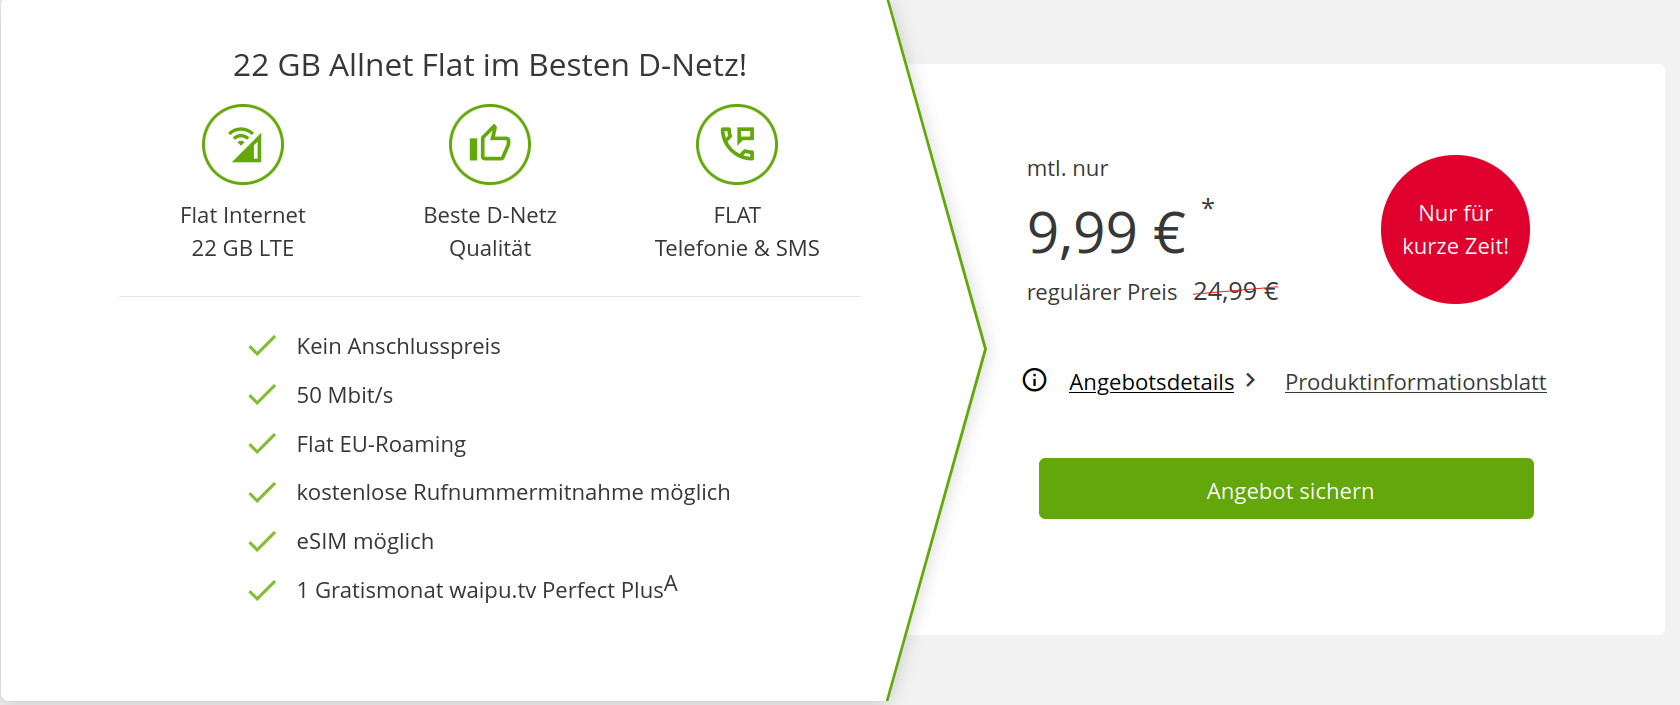Click the Flat Internet LTE signal icon
The height and width of the screenshot is (705, 1680).
click(x=243, y=145)
